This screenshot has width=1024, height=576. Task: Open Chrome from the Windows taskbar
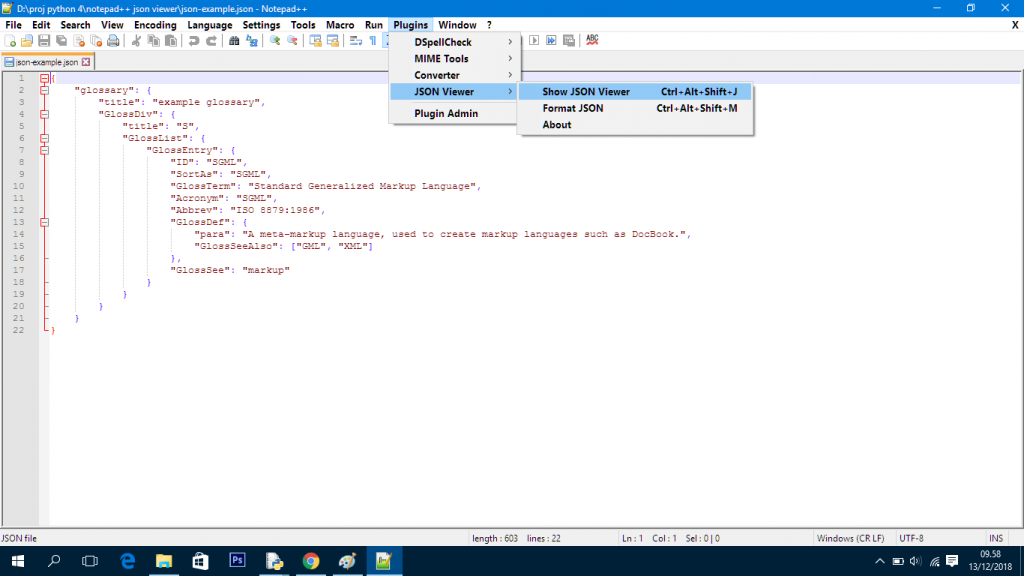(310, 561)
